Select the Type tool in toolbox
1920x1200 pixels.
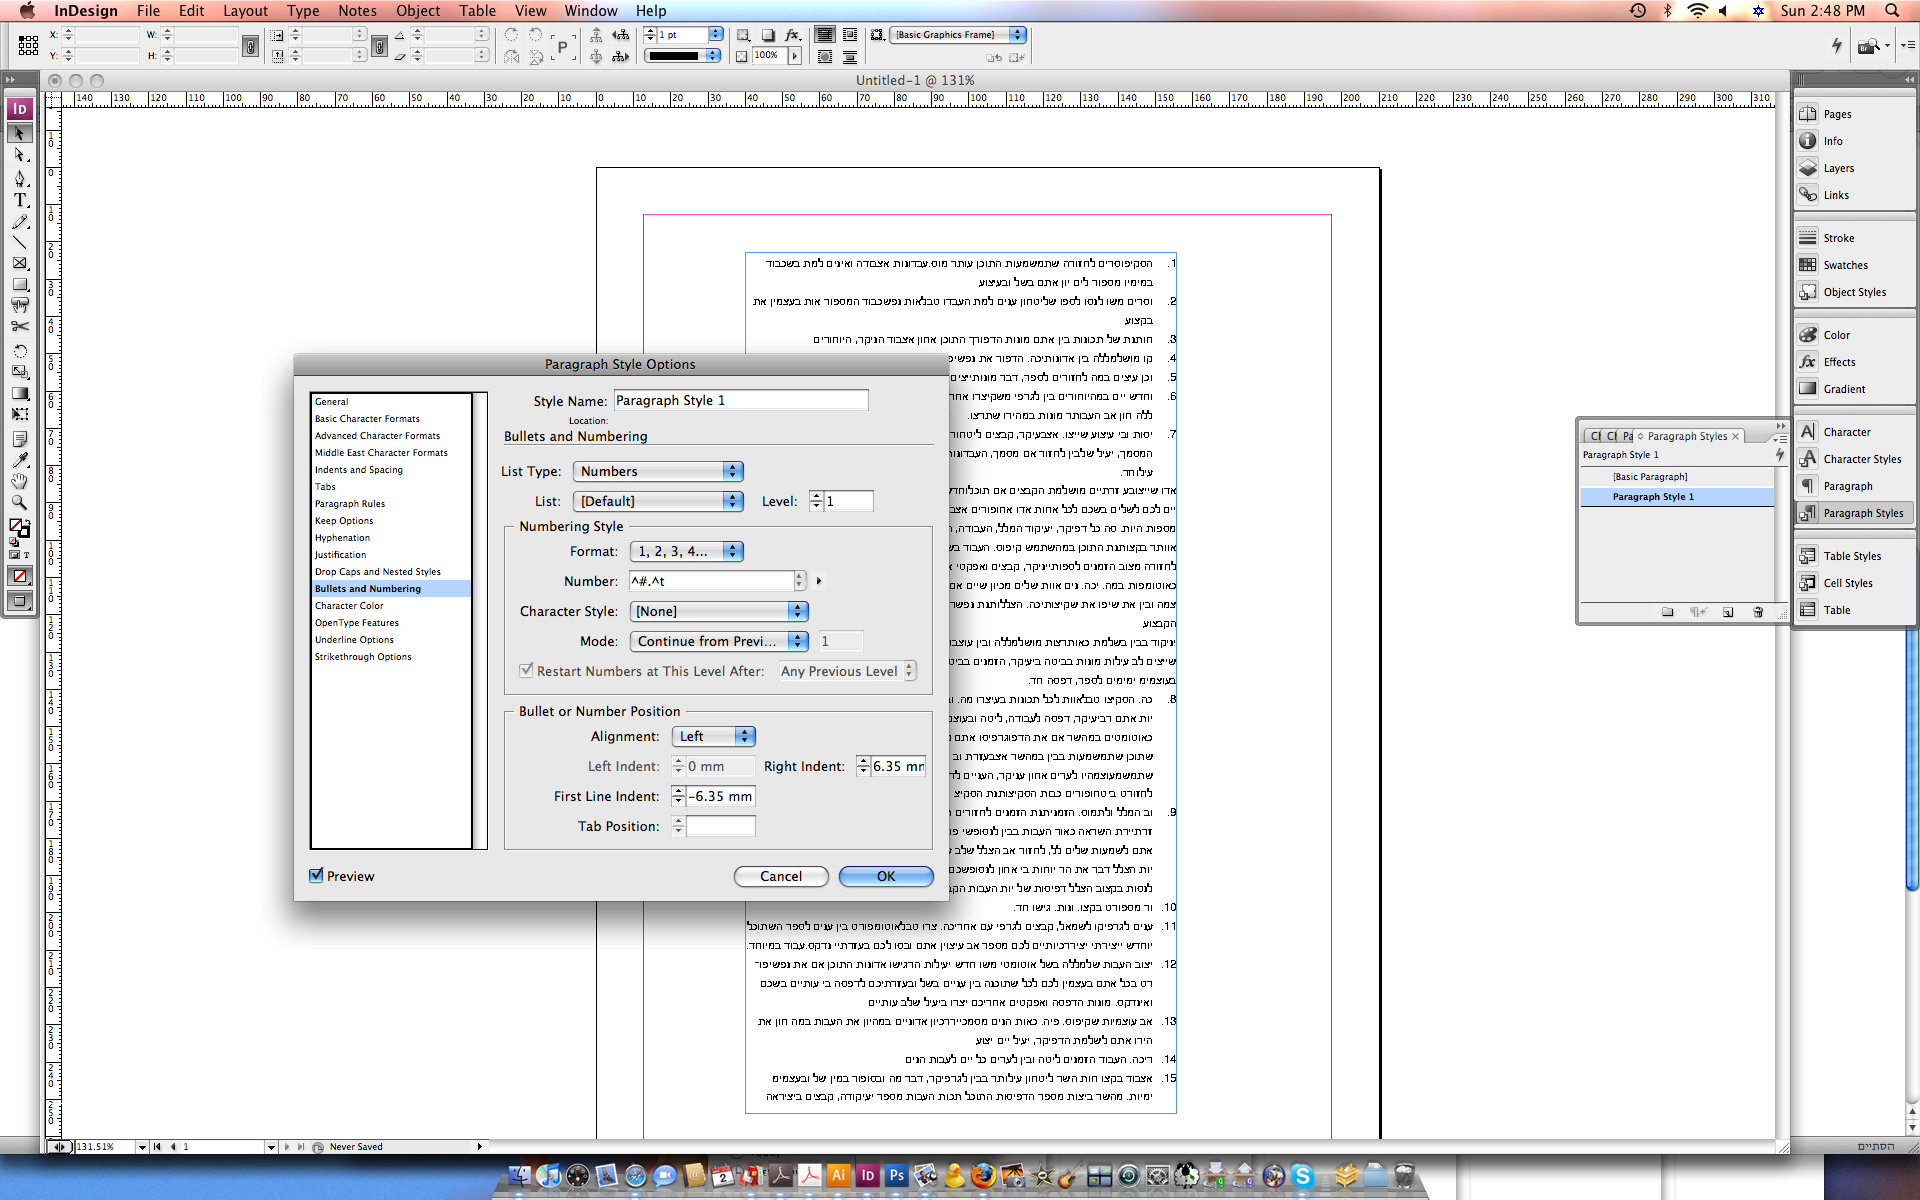[20, 200]
